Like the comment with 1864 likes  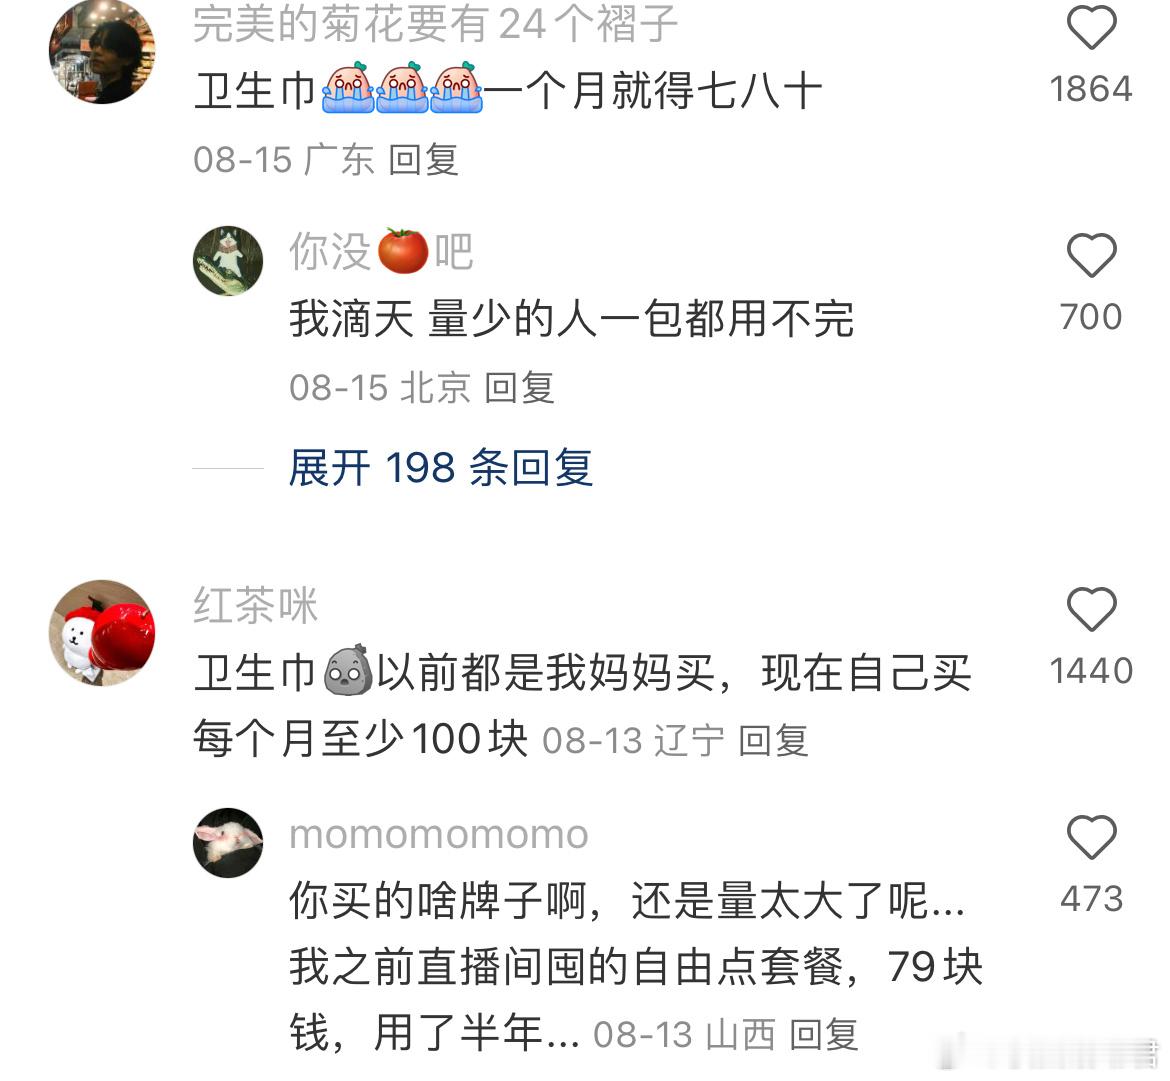[x=1091, y=28]
